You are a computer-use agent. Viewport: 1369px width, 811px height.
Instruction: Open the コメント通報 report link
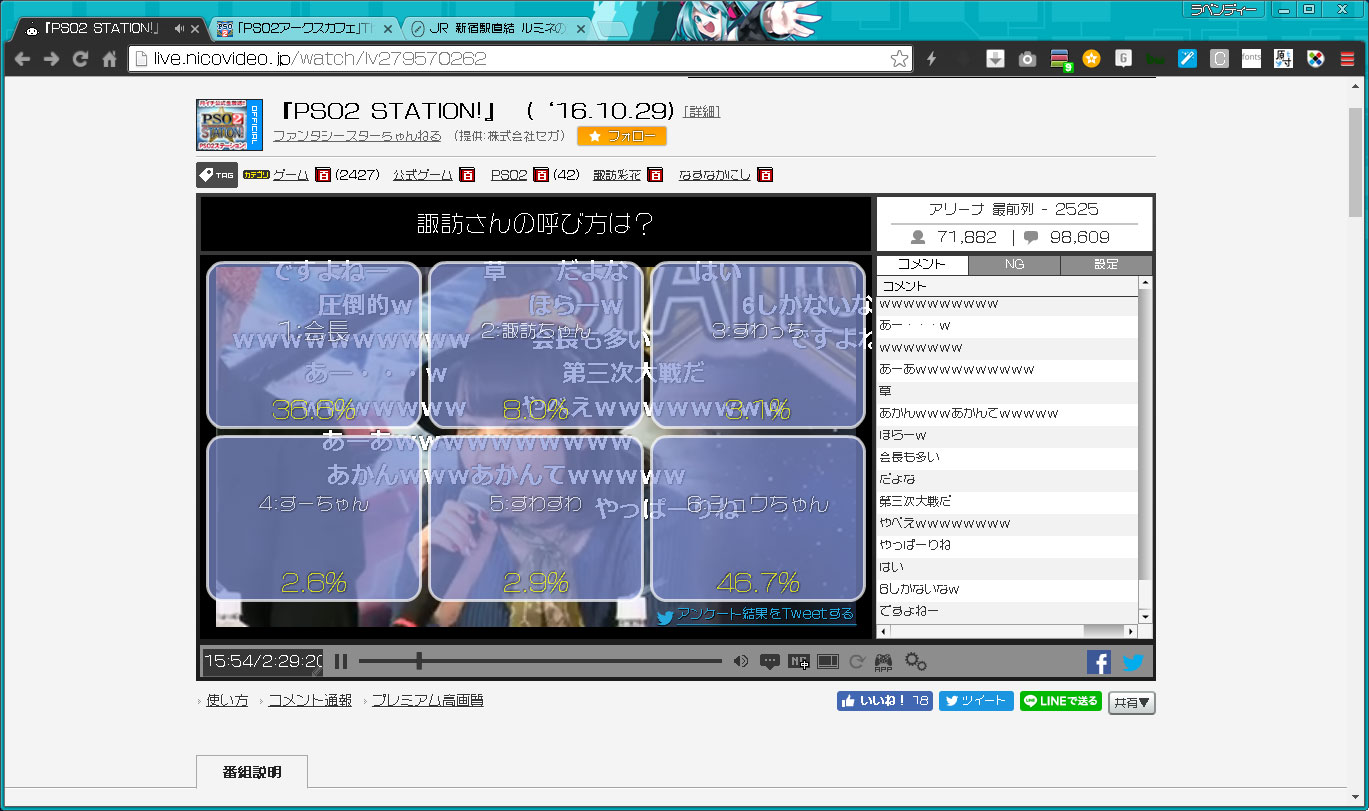point(310,701)
